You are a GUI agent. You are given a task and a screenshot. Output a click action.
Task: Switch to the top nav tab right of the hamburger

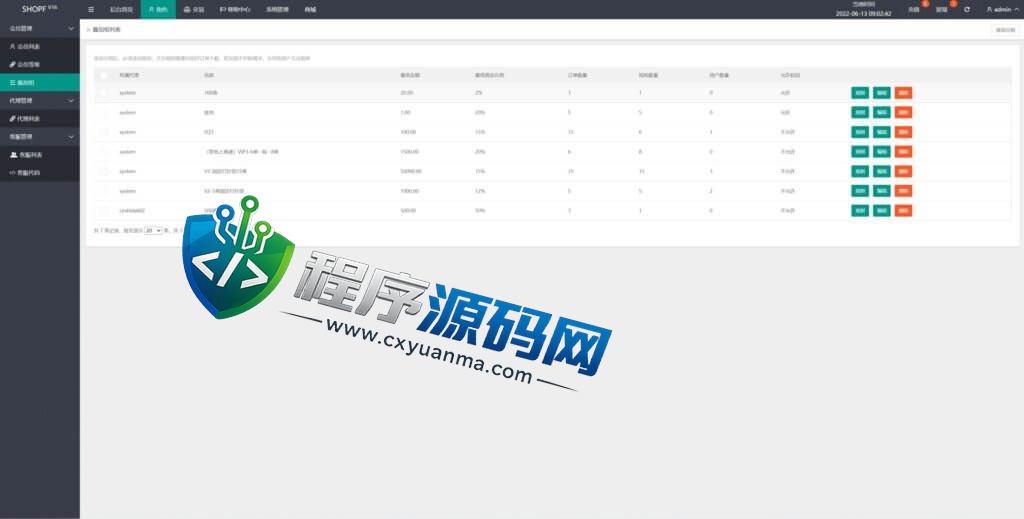(x=121, y=10)
